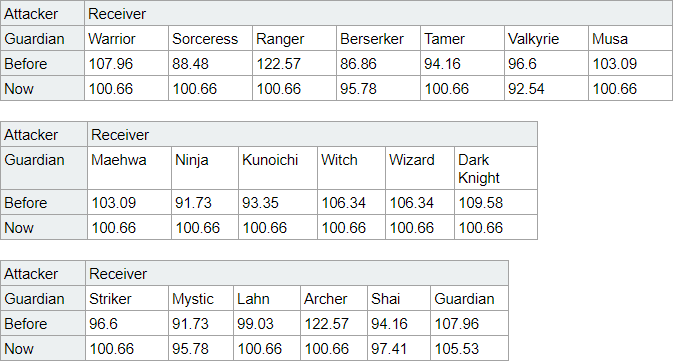This screenshot has height=362, width=674.
Task: Click the Witch header cell
Action: (x=351, y=168)
